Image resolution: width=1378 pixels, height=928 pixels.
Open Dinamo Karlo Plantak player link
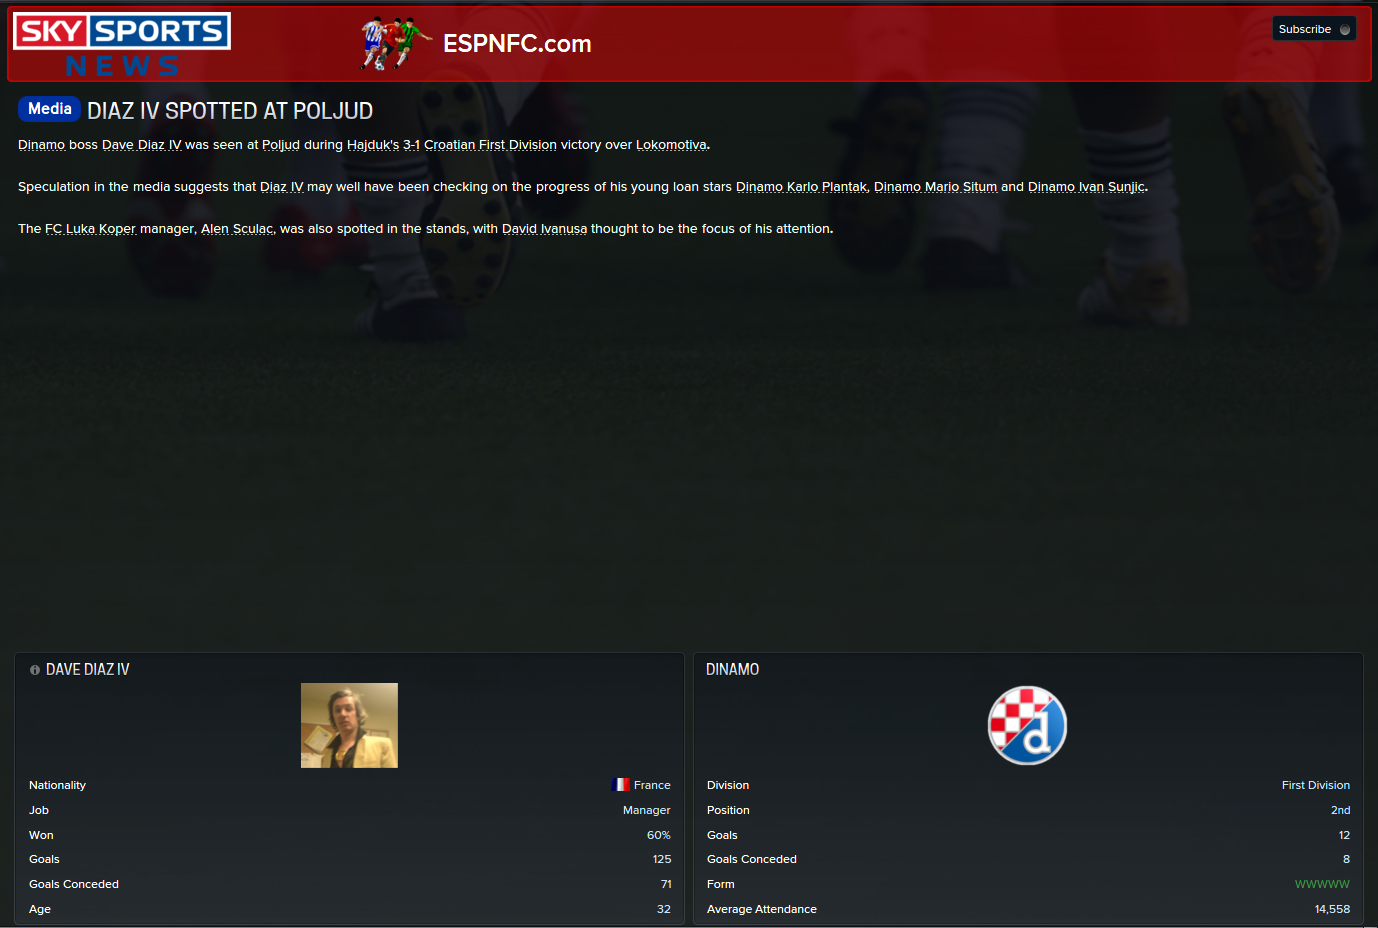point(801,187)
